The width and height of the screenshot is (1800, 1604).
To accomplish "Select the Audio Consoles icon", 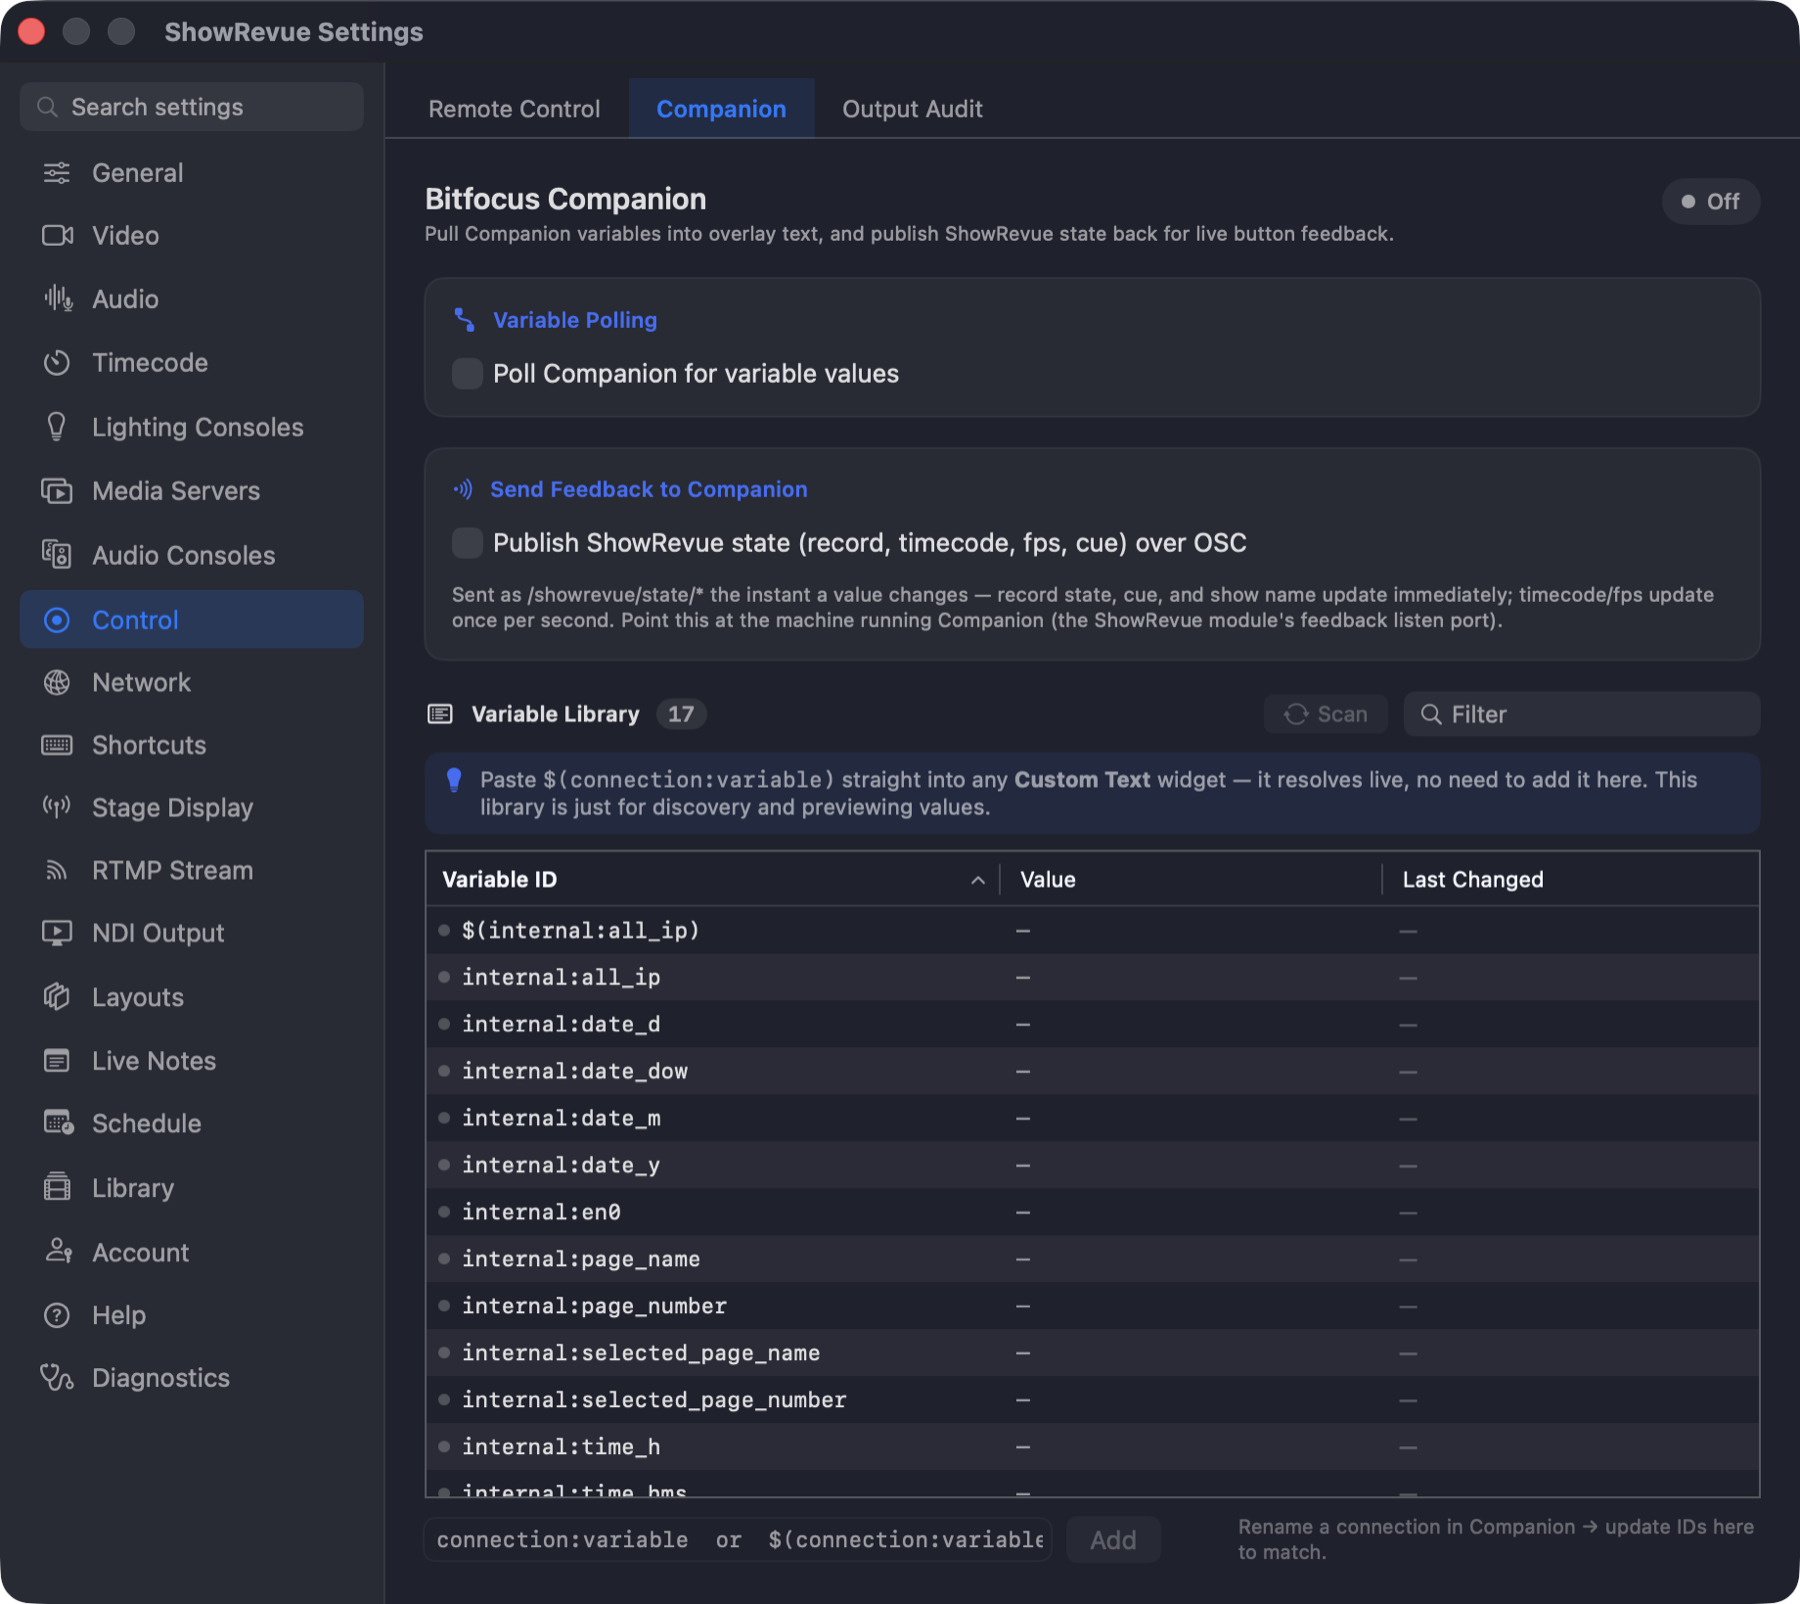I will click(57, 555).
